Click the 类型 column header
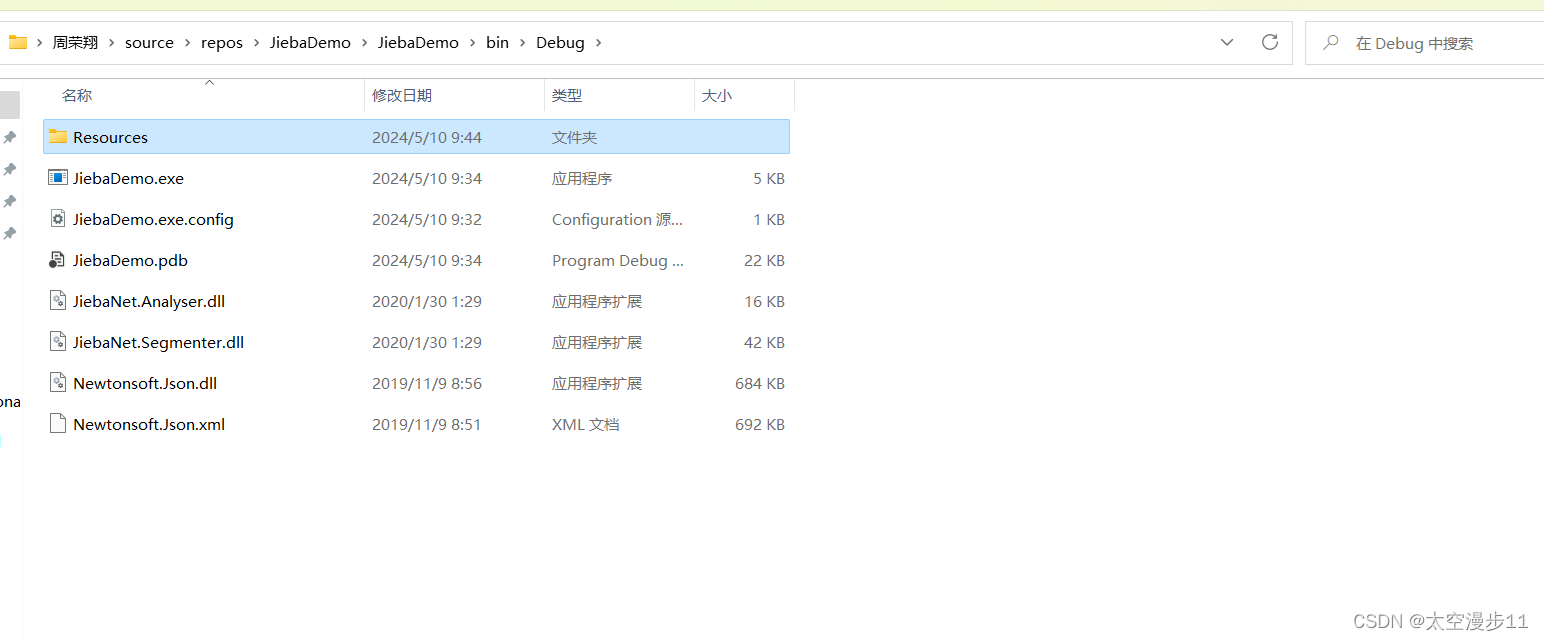Viewport: 1544px width, 641px height. (566, 95)
